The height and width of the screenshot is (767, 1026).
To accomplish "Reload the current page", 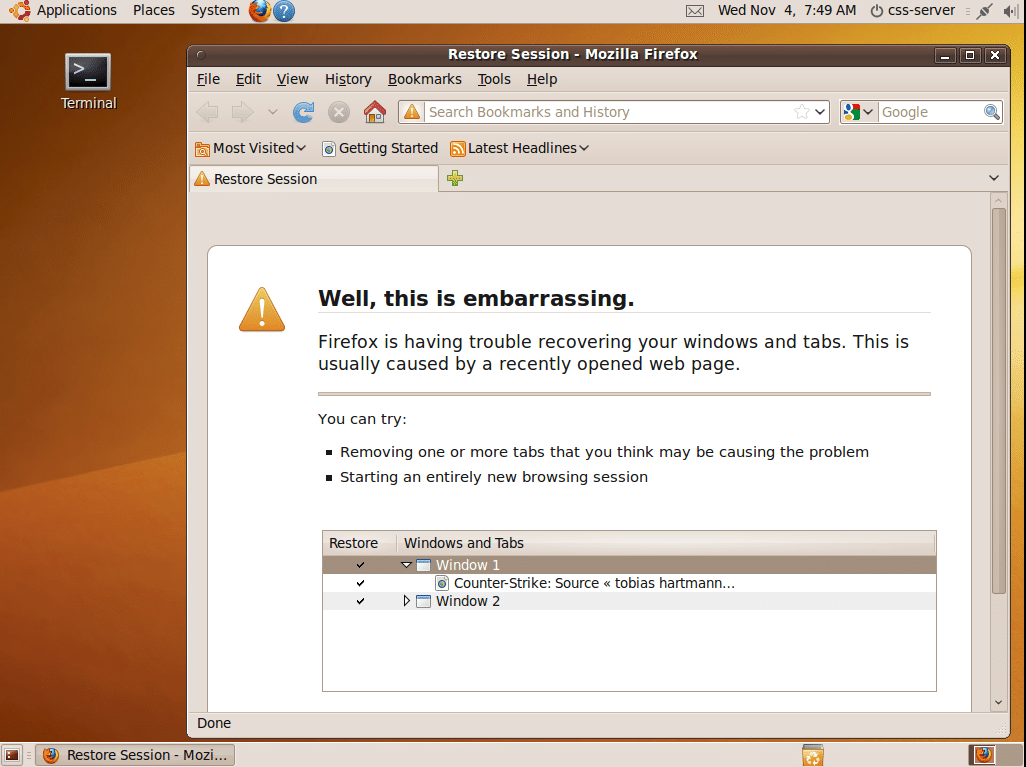I will pyautogui.click(x=303, y=112).
